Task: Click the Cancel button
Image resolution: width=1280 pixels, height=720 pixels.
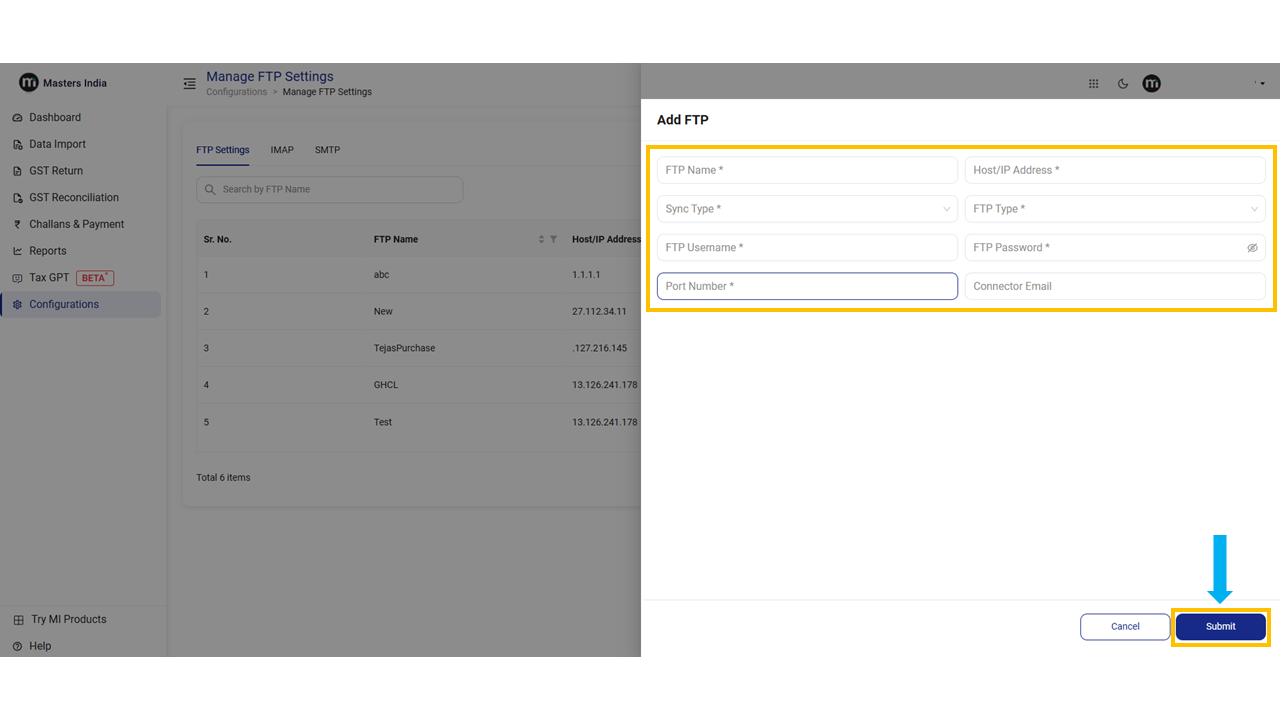Action: (x=1125, y=627)
